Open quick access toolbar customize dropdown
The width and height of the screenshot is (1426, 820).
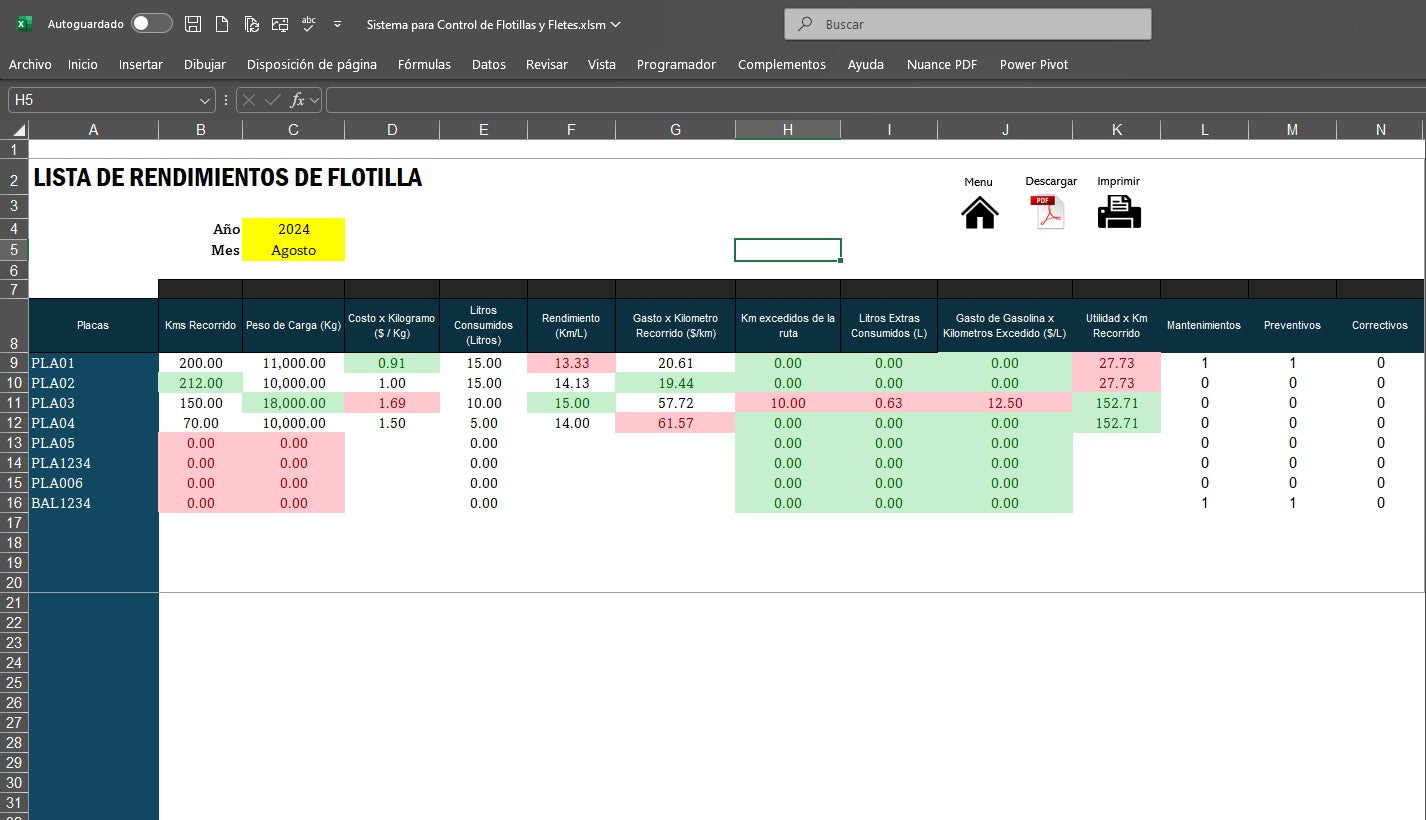point(337,24)
